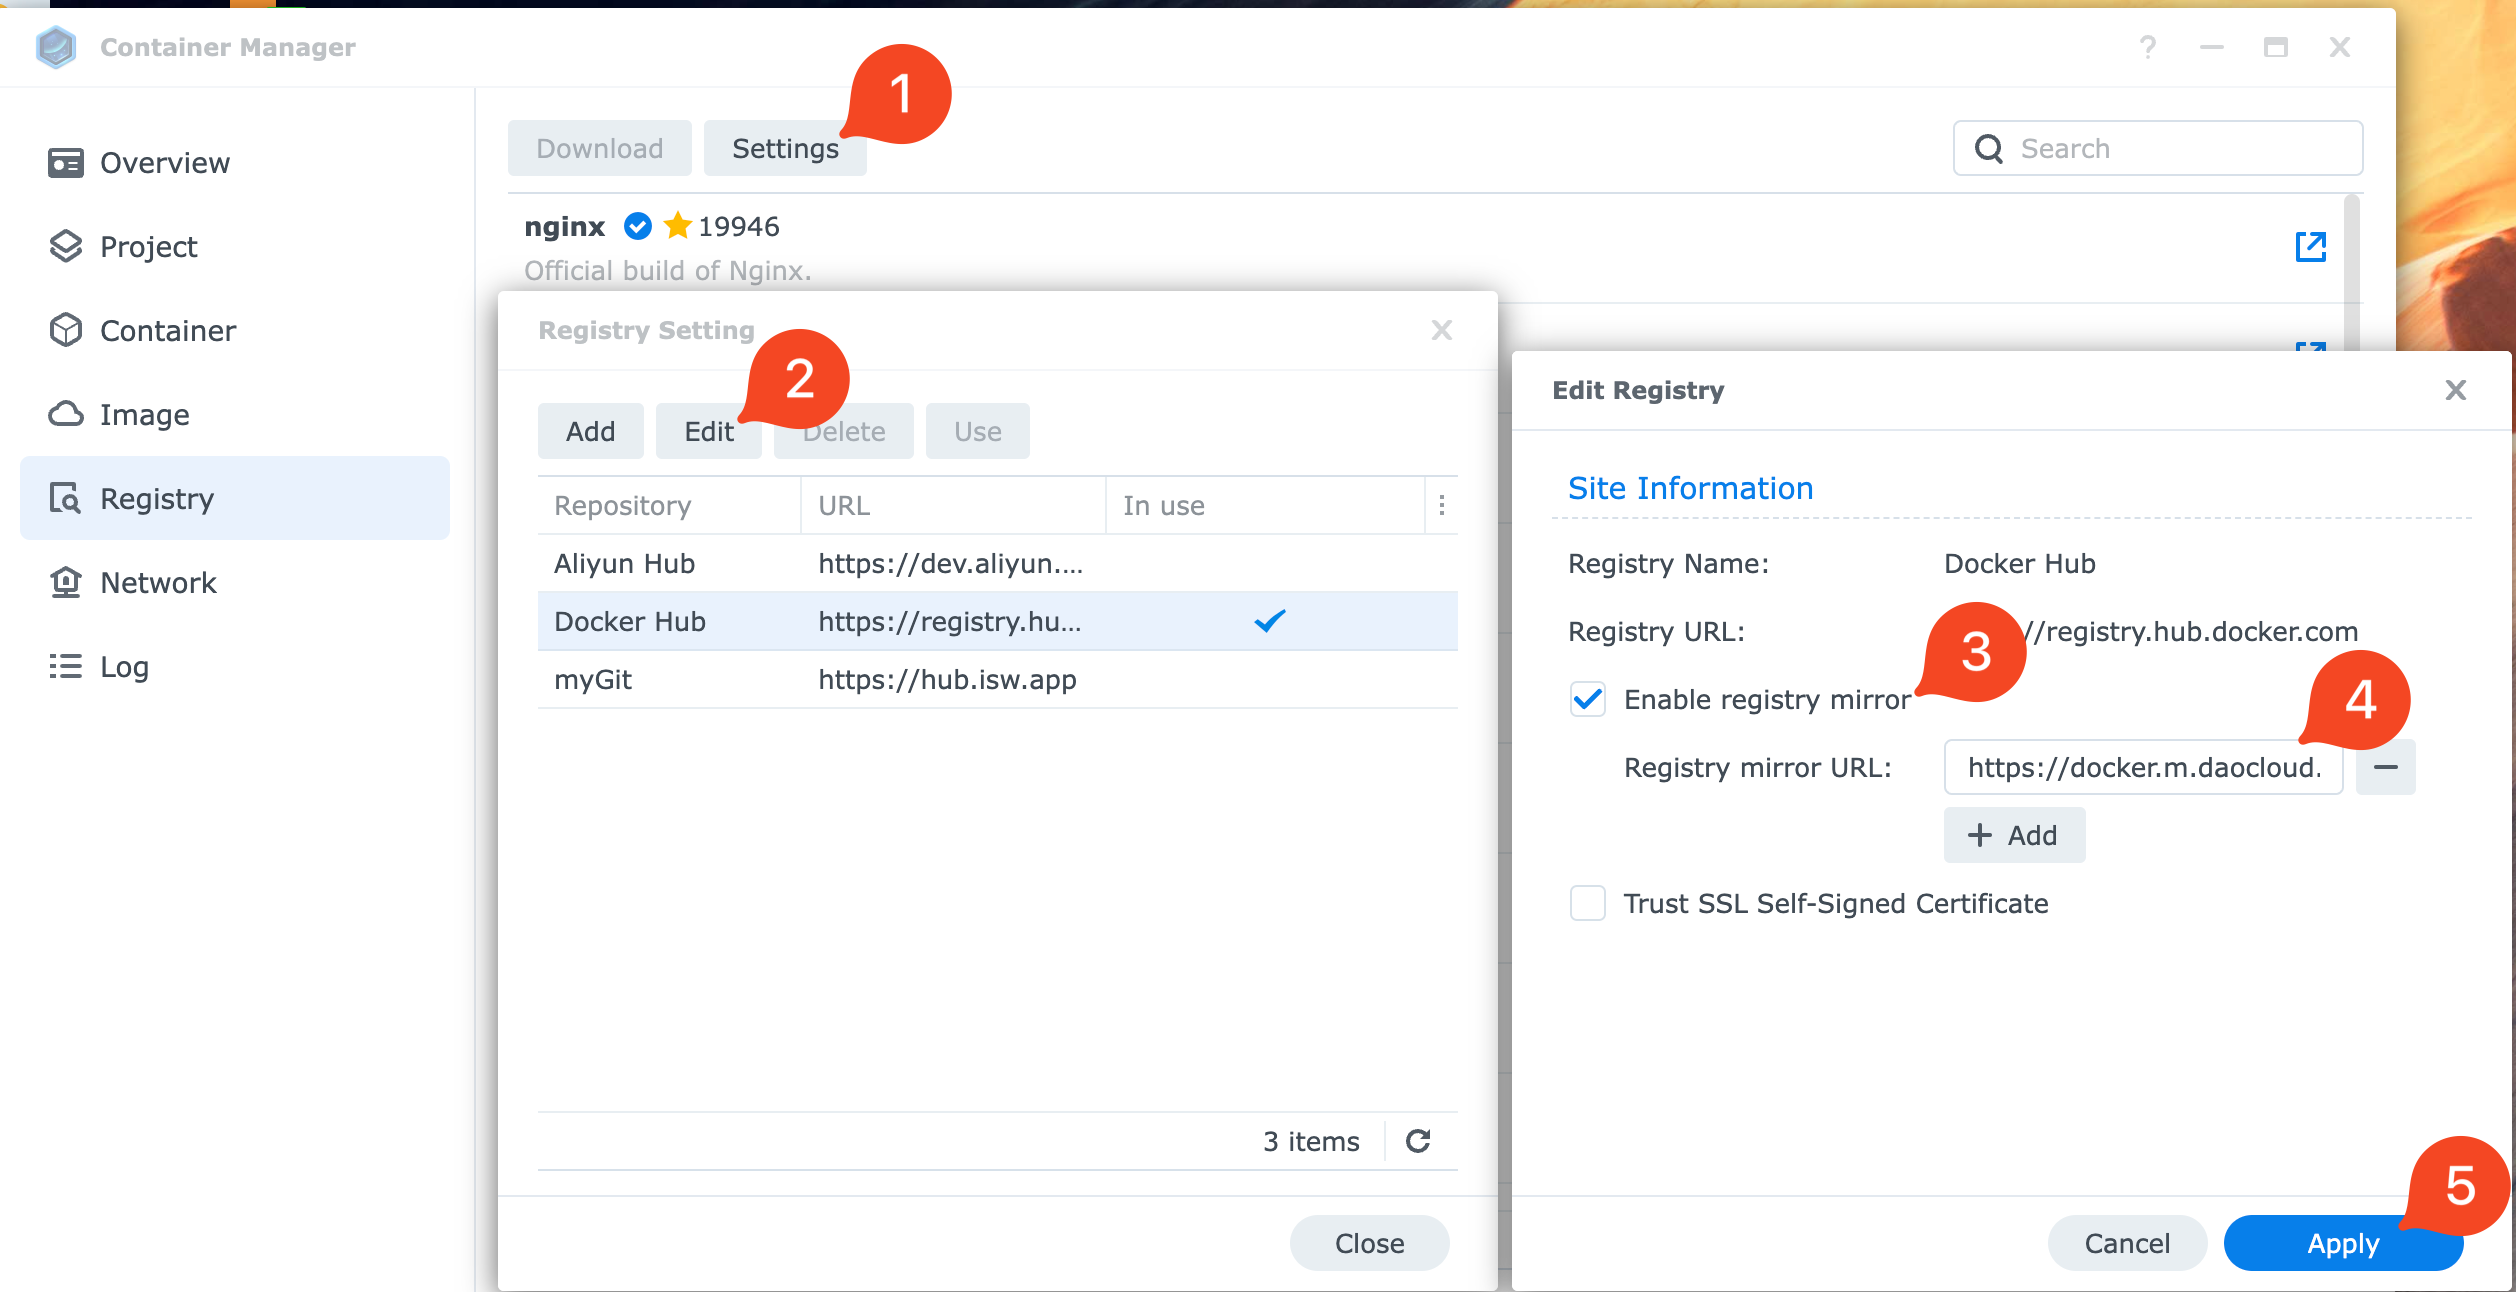Click the Docker Hub in-use checkmark

pyautogui.click(x=1270, y=621)
